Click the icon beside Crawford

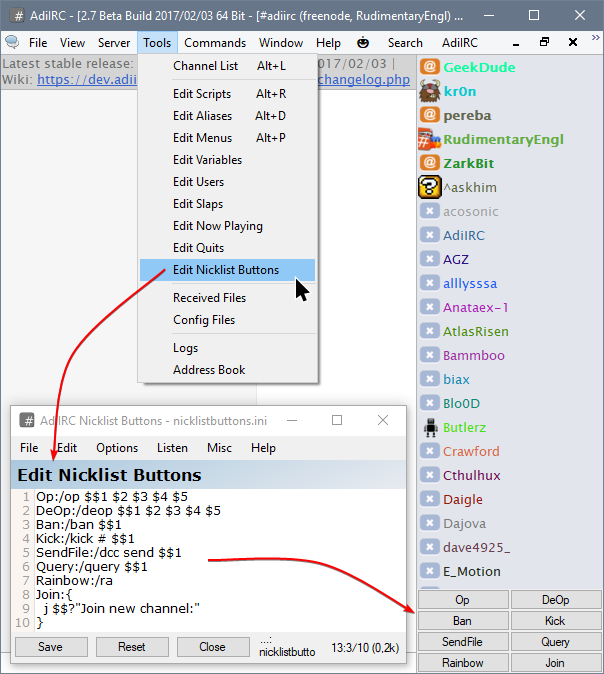[x=429, y=451]
